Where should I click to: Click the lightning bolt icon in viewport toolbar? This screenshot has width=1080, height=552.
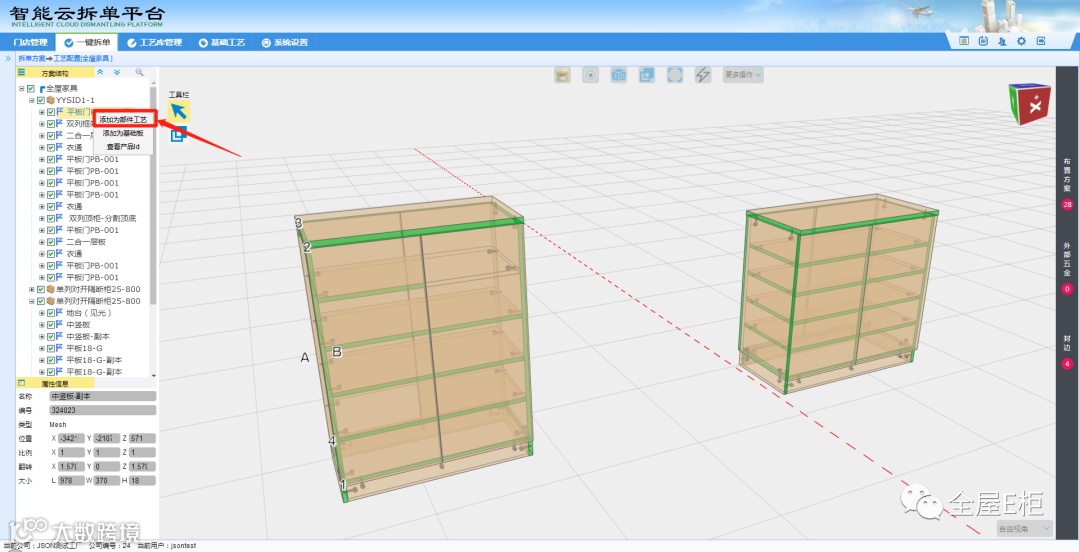[703, 75]
